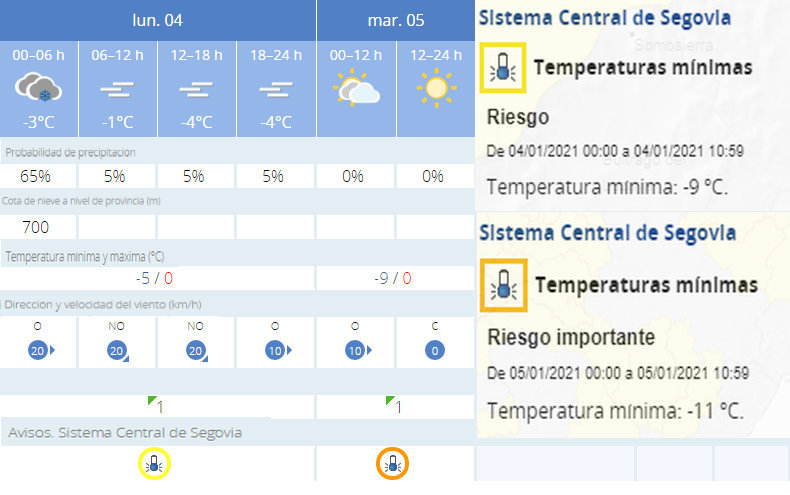The width and height of the screenshot is (790, 495).
Task: Select the lun. 04 day header
Action: pos(158,20)
